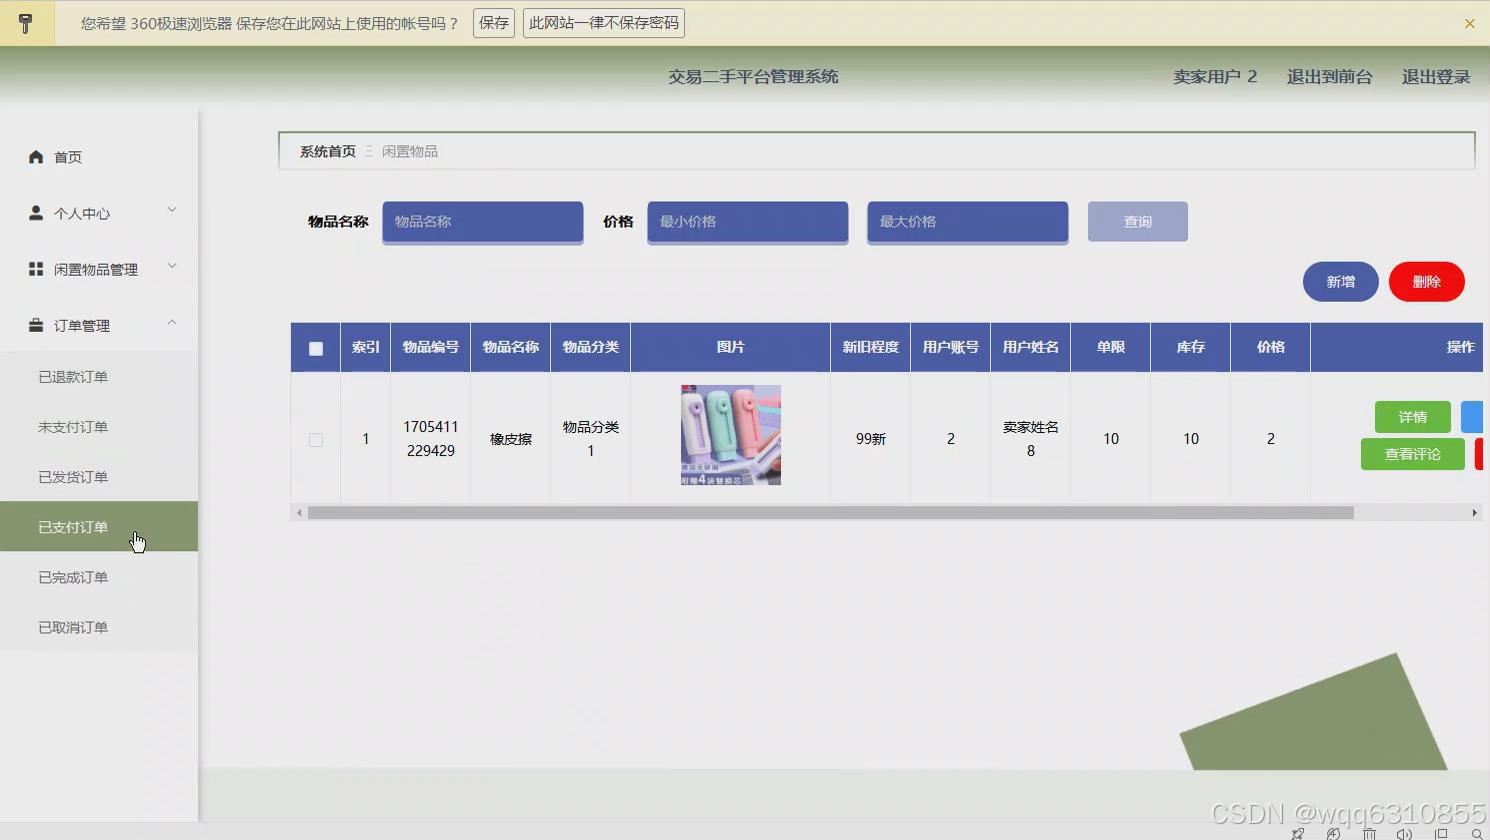Click the 卖家姓名8 cell
Viewport: 1490px width, 840px height.
tap(1031, 439)
